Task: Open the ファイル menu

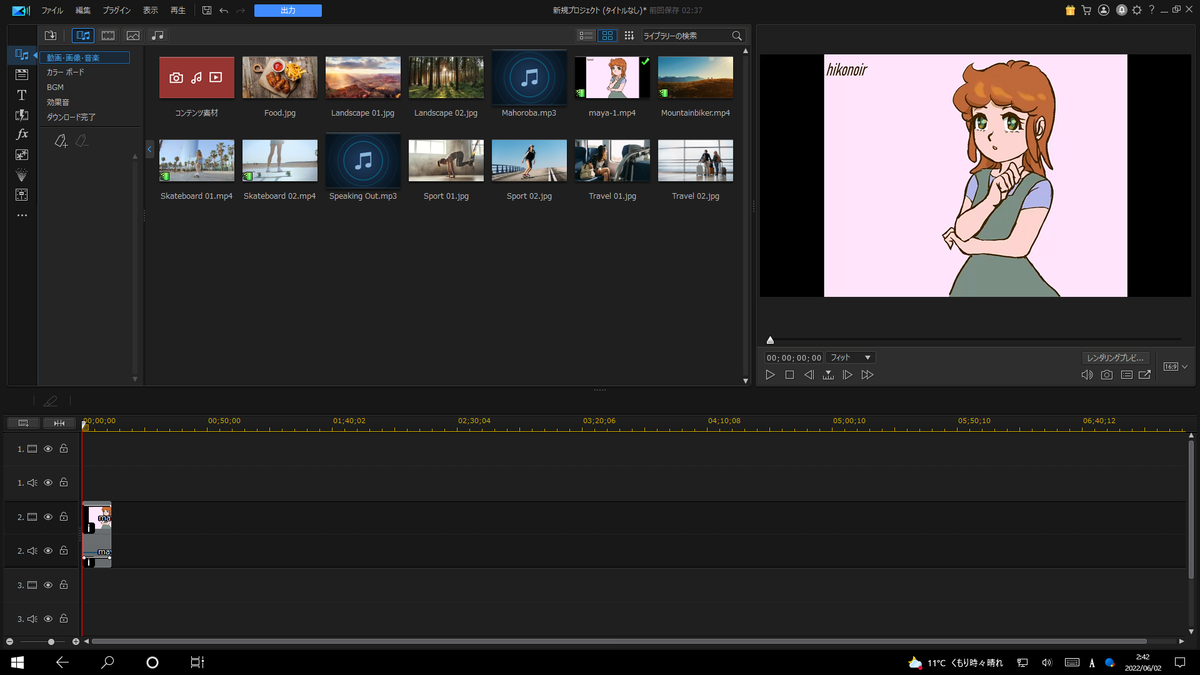Action: (x=52, y=10)
